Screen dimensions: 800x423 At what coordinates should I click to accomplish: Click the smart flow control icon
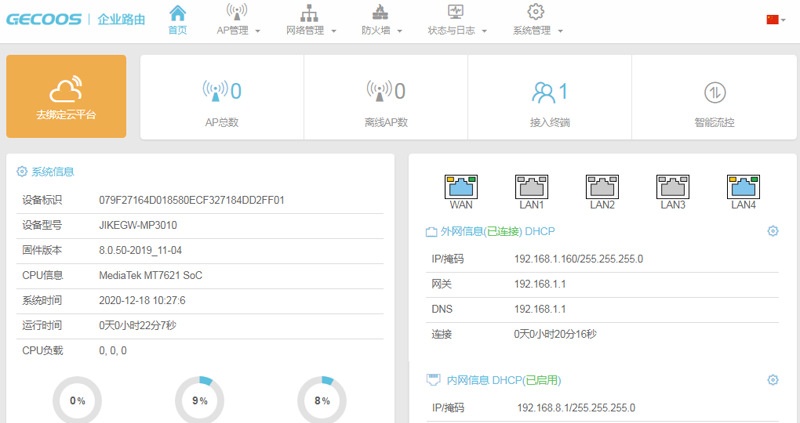coord(714,92)
